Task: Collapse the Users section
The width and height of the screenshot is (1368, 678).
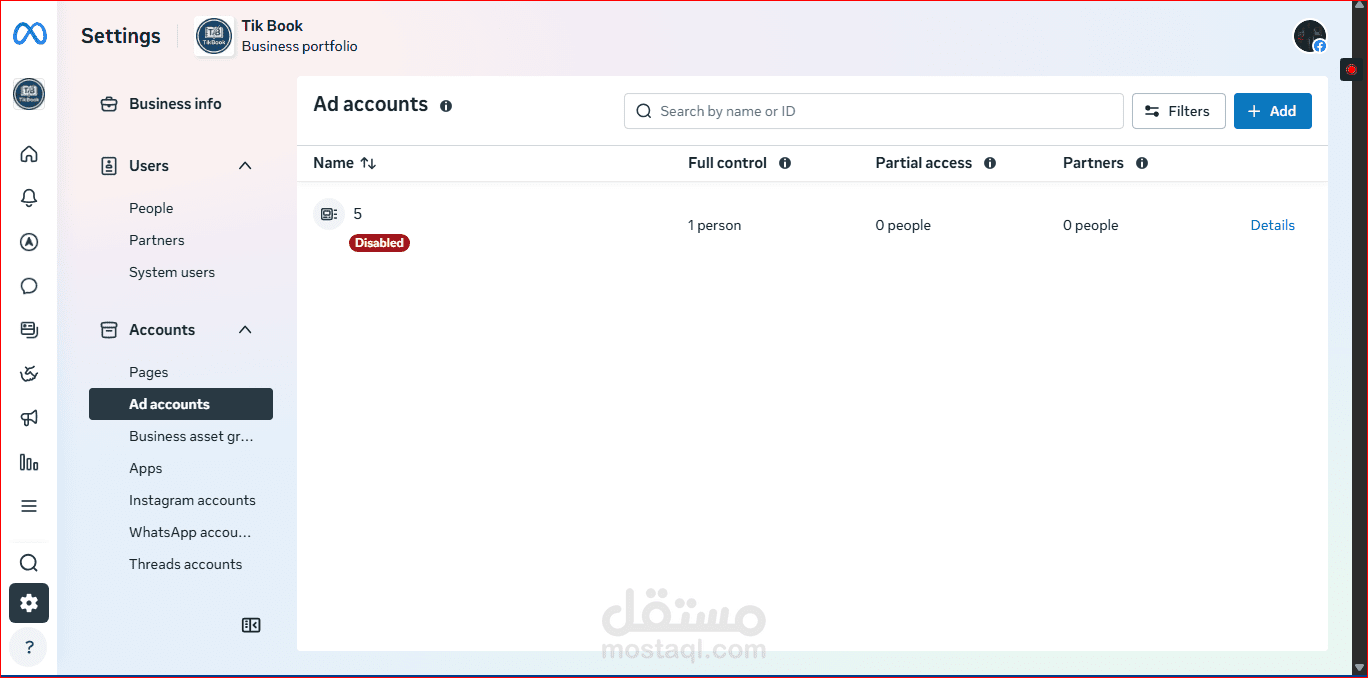Action: pos(245,165)
